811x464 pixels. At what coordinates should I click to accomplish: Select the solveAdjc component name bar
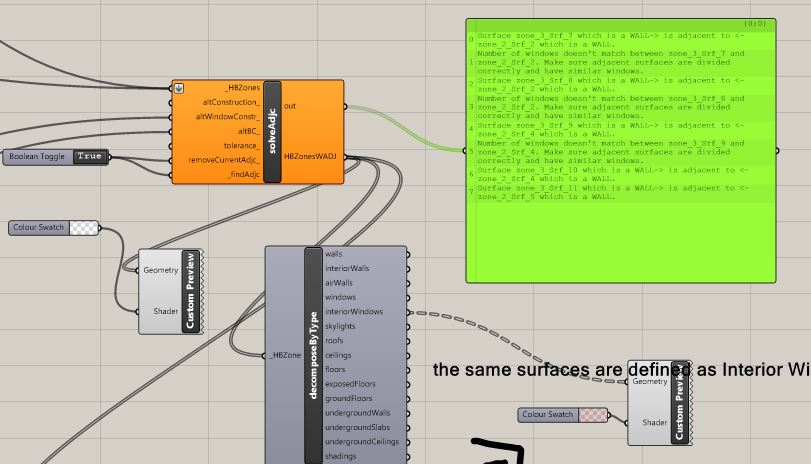272,132
